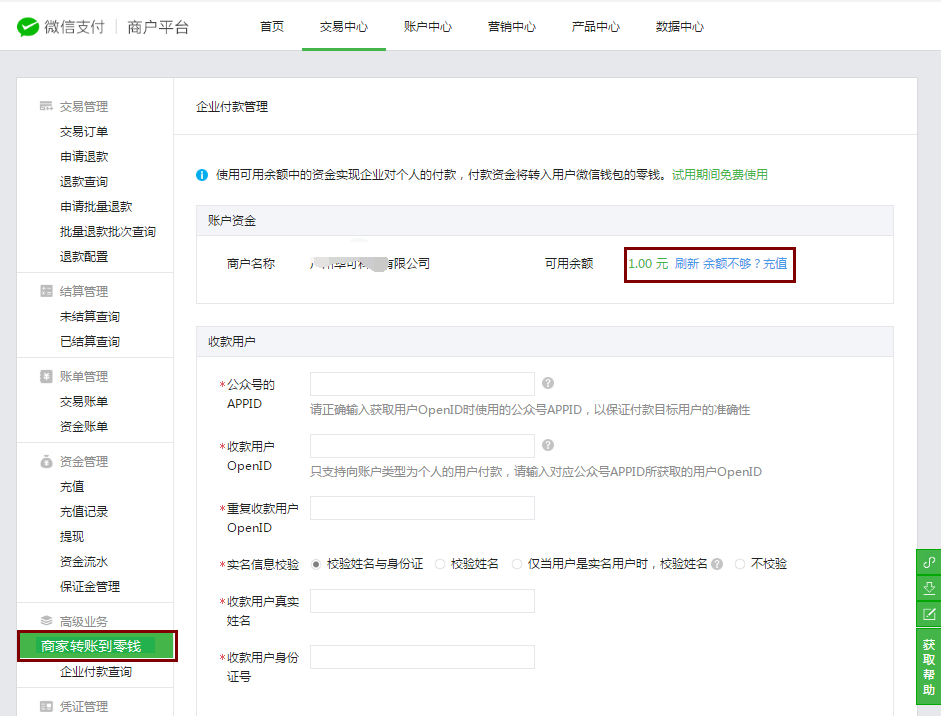Click the 凭证管理 section icon
941x716 pixels.
[x=46, y=706]
